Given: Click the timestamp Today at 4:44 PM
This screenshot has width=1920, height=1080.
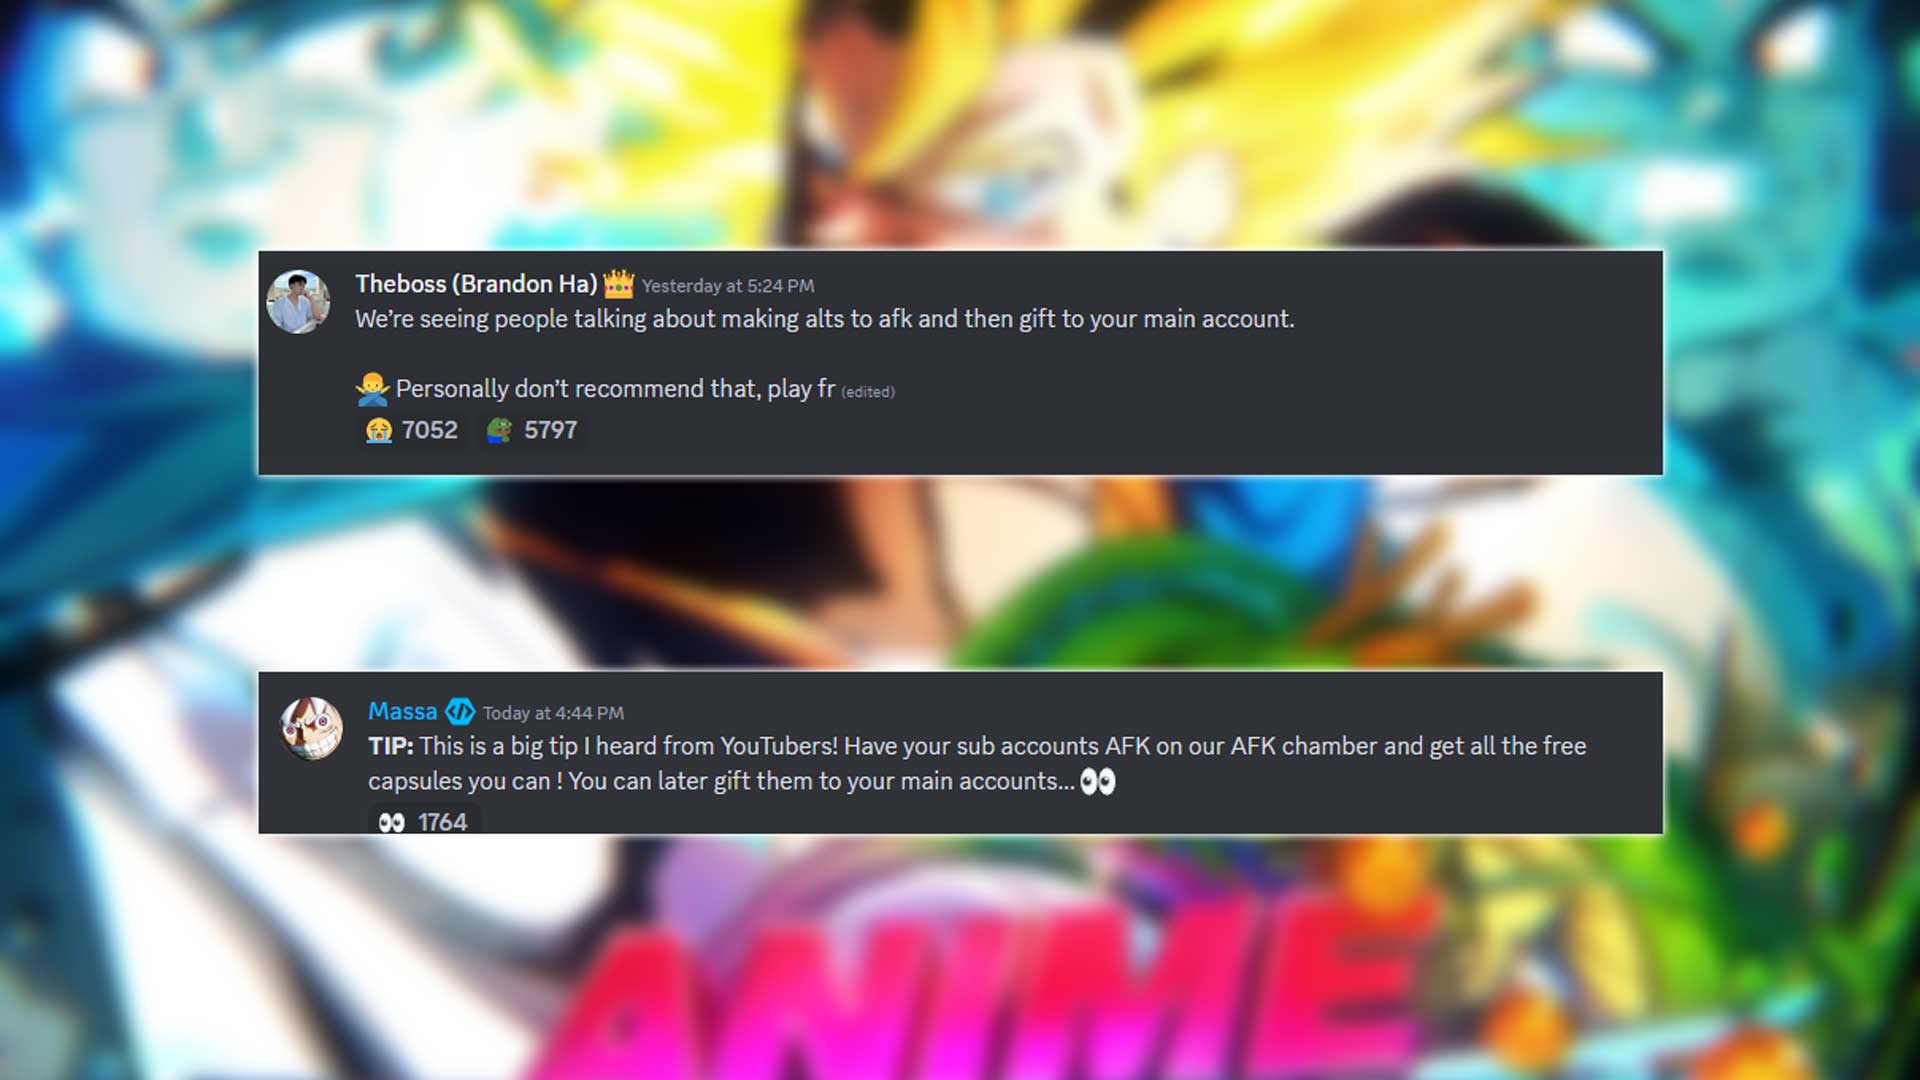Looking at the screenshot, I should pos(553,713).
